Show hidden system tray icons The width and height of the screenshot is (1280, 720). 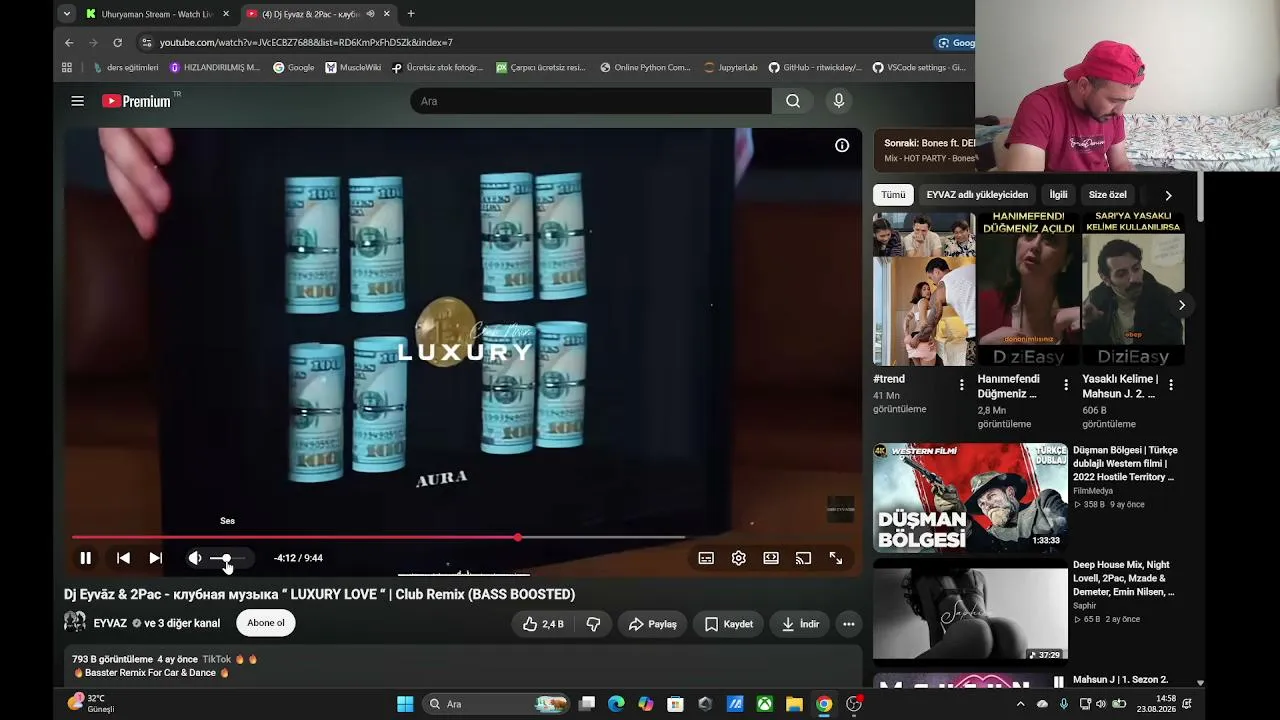1019,704
